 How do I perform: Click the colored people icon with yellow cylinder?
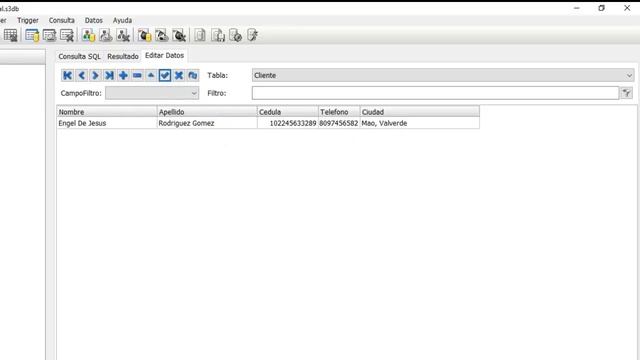coord(88,36)
